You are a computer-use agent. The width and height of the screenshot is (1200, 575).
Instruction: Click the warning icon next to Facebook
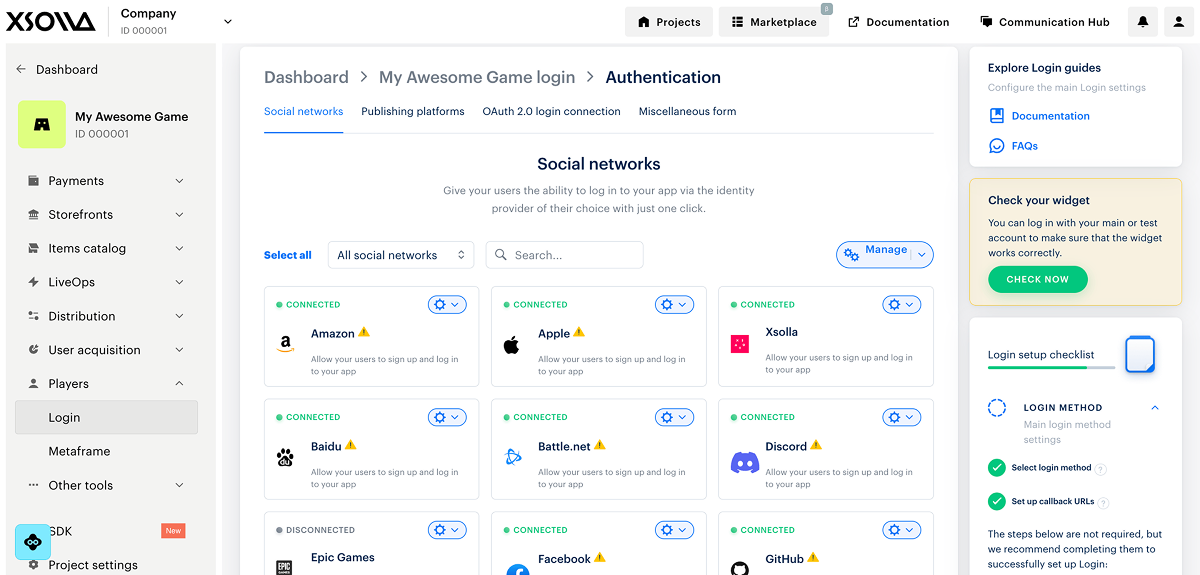tap(600, 558)
